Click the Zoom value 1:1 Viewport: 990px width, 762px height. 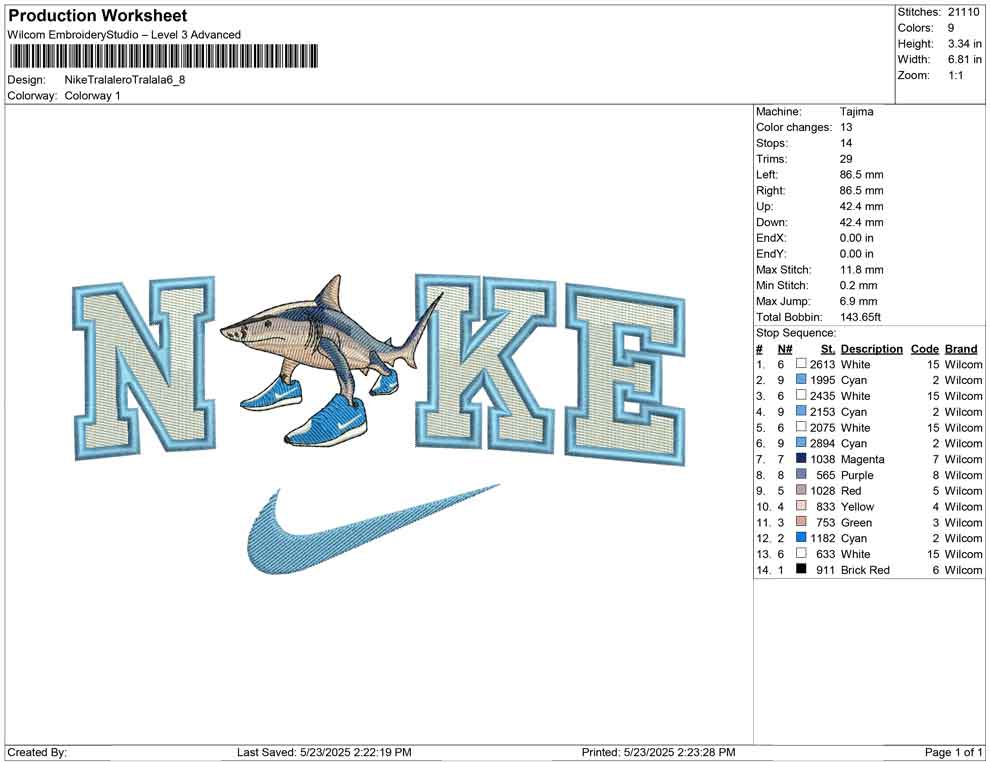955,75
